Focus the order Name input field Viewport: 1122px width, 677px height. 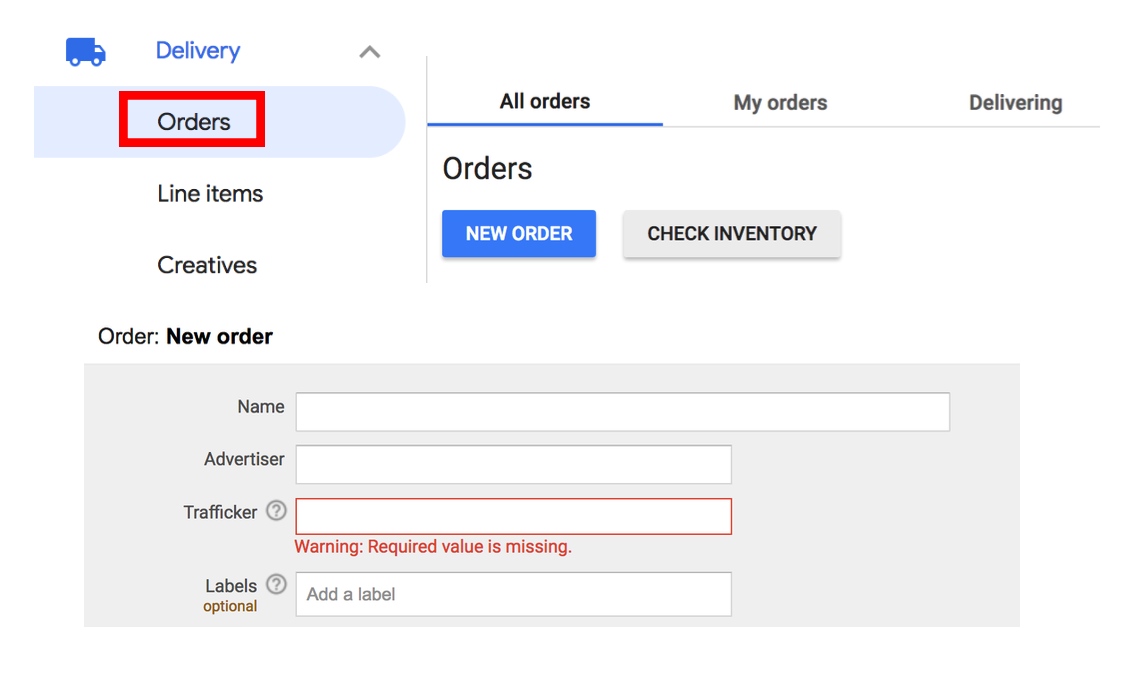coord(623,411)
